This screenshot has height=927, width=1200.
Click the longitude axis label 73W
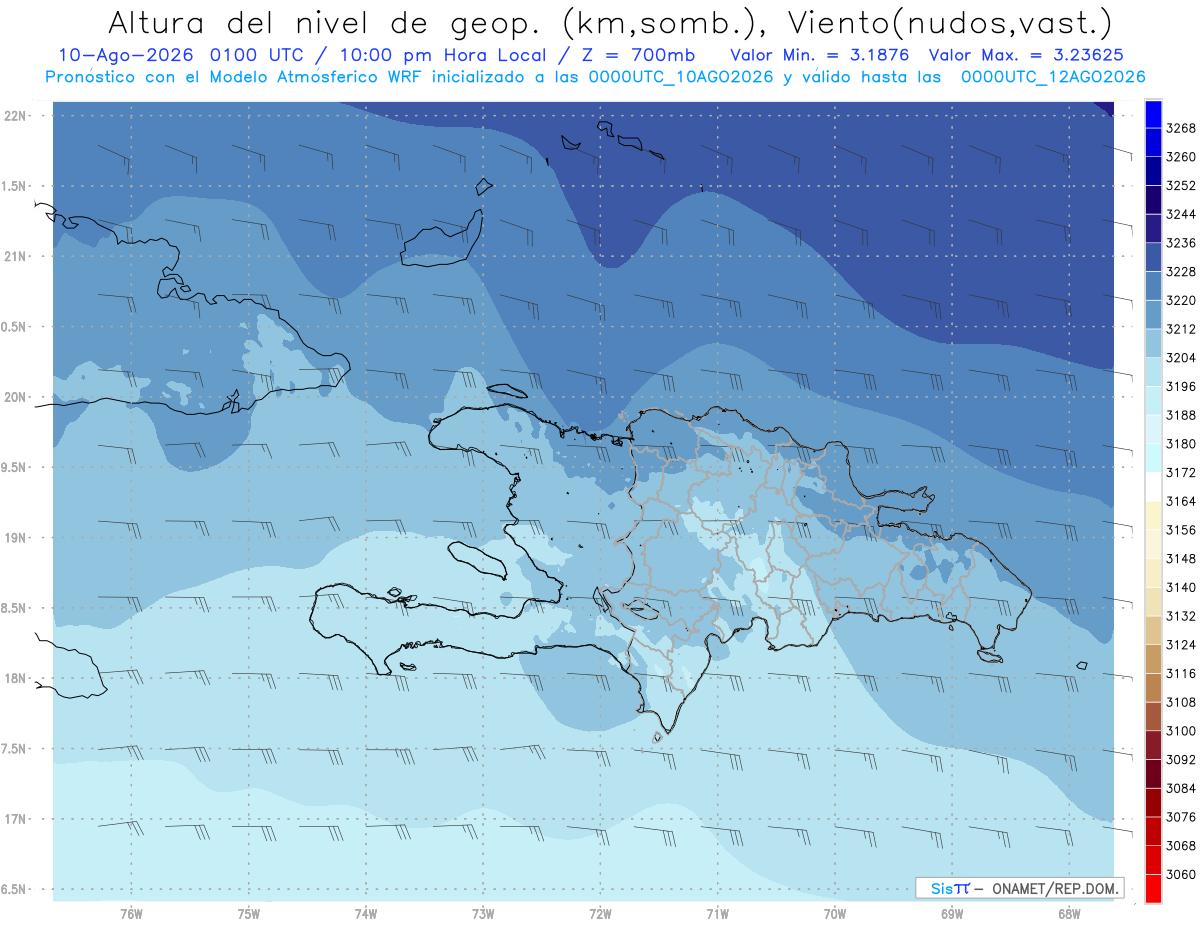pyautogui.click(x=483, y=914)
